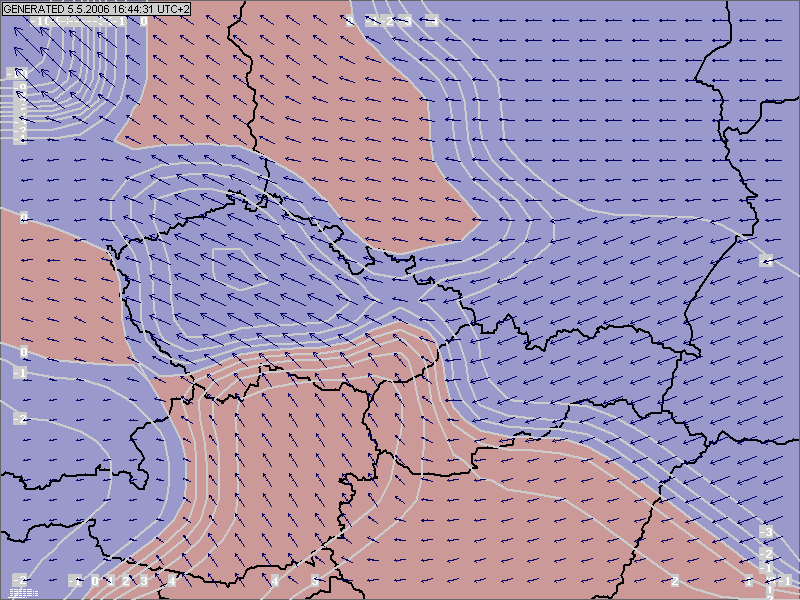Select the 5 contour label on bottom edge
This screenshot has width=800, height=600.
[315, 581]
